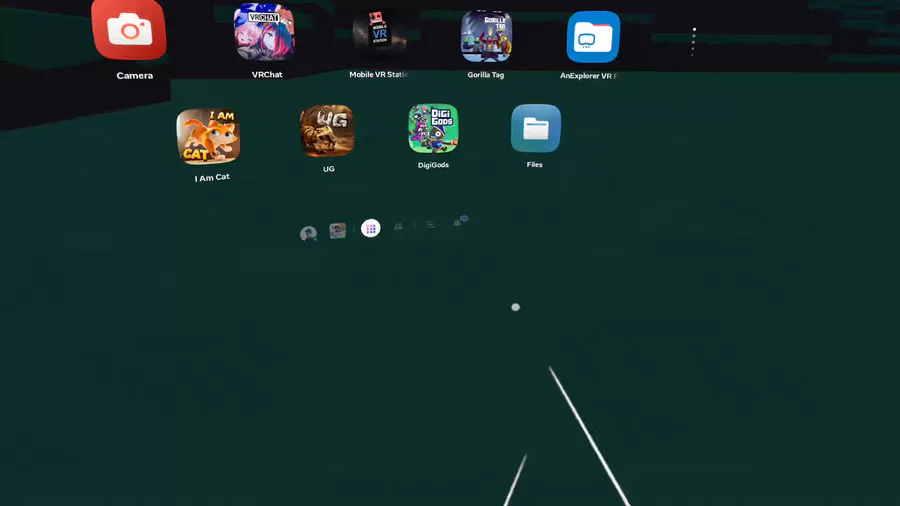The height and width of the screenshot is (506, 900).
Task: Launch the Gorilla Tag game
Action: (486, 36)
